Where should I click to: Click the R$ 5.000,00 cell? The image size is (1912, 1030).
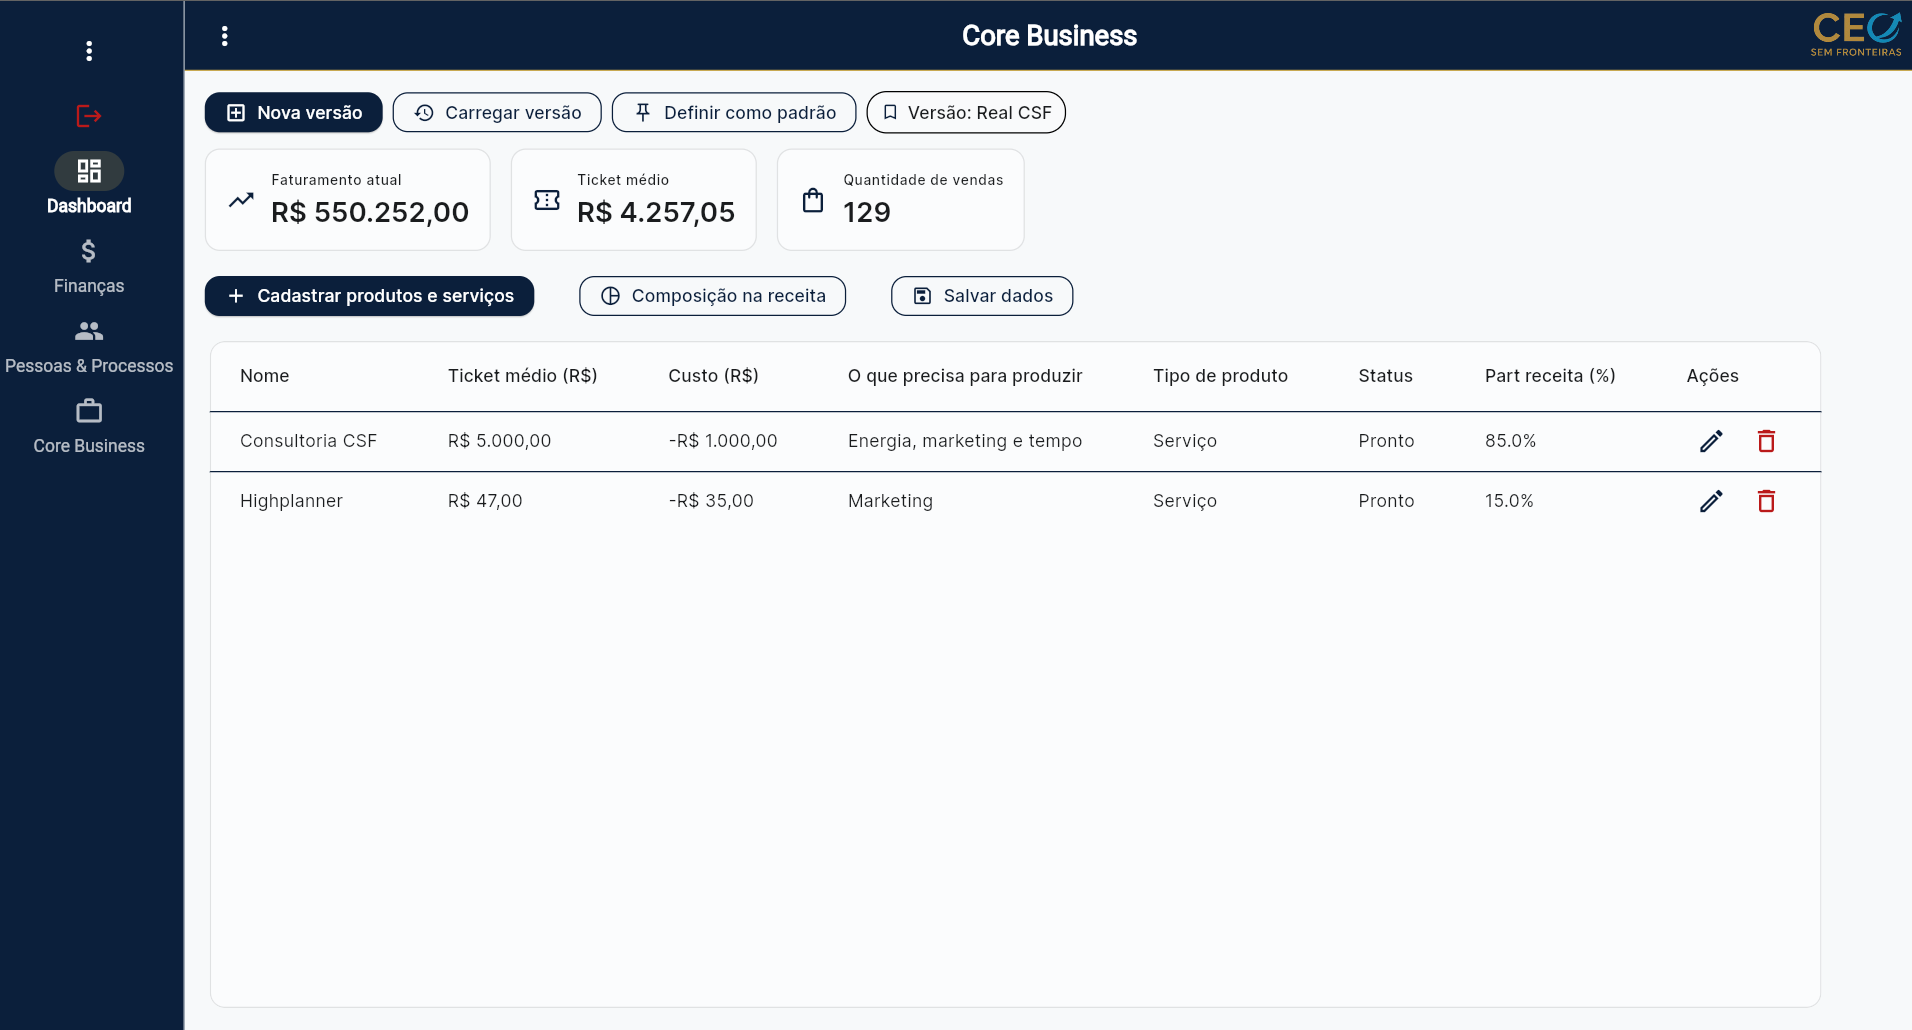pos(500,441)
